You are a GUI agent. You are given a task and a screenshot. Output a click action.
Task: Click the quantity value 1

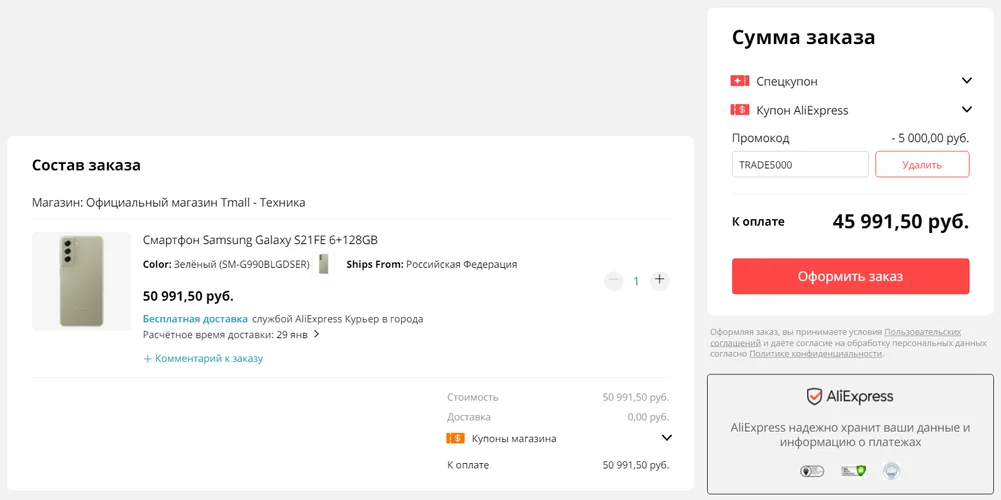tap(636, 281)
